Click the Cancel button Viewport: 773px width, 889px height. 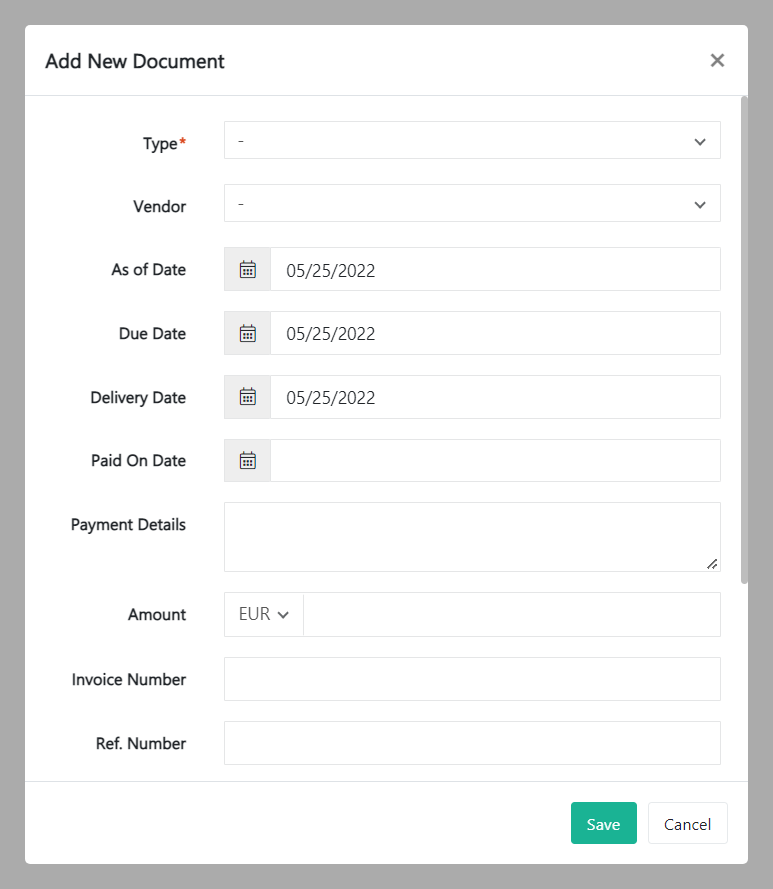(x=687, y=824)
